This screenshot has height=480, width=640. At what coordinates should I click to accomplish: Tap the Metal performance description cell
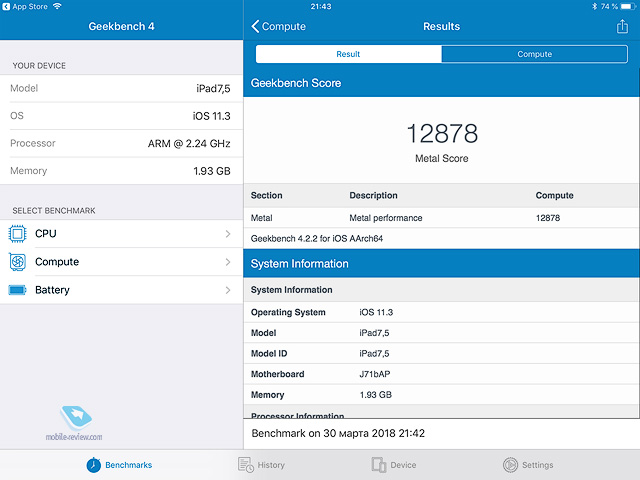click(386, 218)
